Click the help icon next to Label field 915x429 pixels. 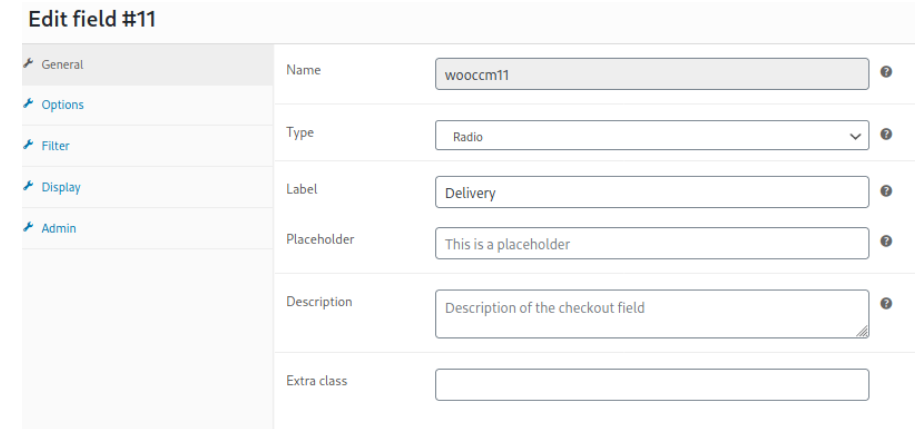point(886,191)
